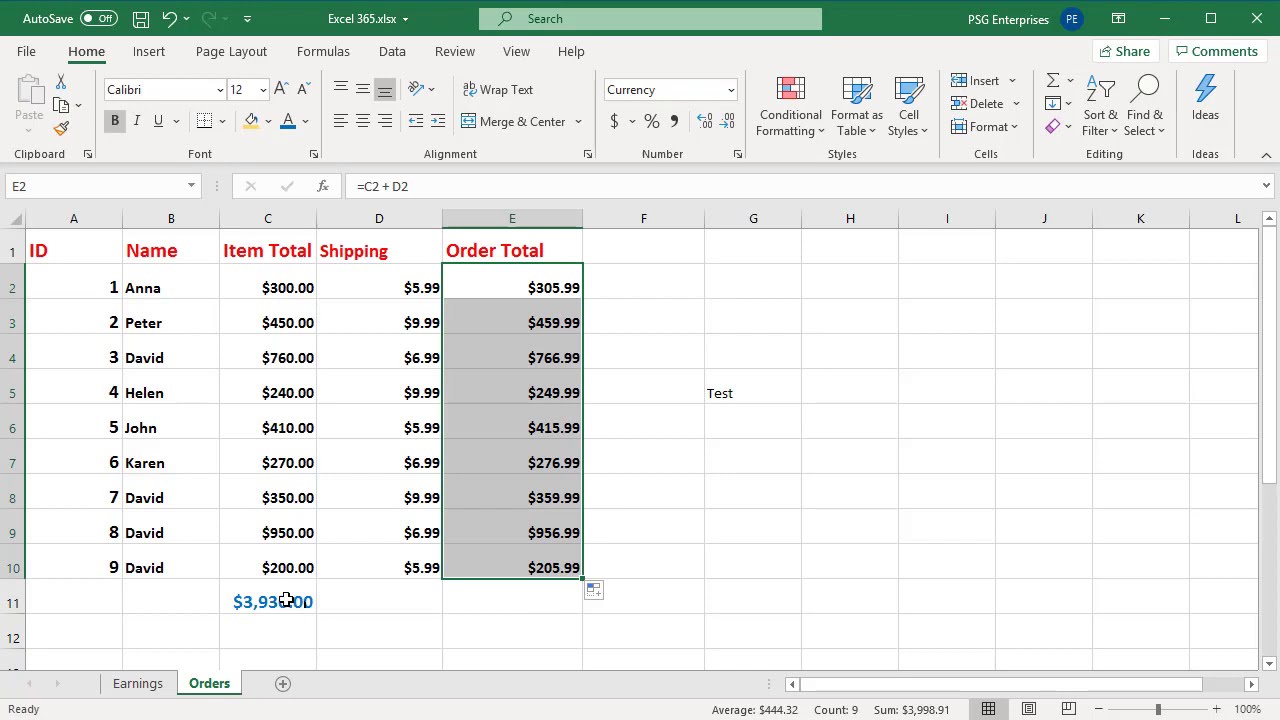This screenshot has height=720, width=1280.
Task: Switch to the Data tab
Action: coord(392,51)
